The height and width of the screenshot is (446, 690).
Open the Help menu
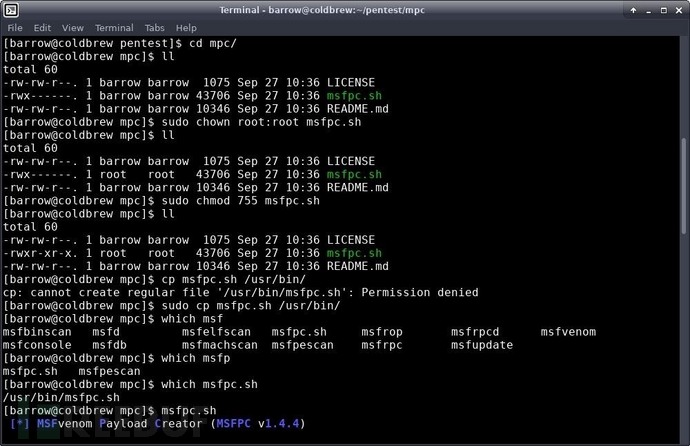(186, 28)
